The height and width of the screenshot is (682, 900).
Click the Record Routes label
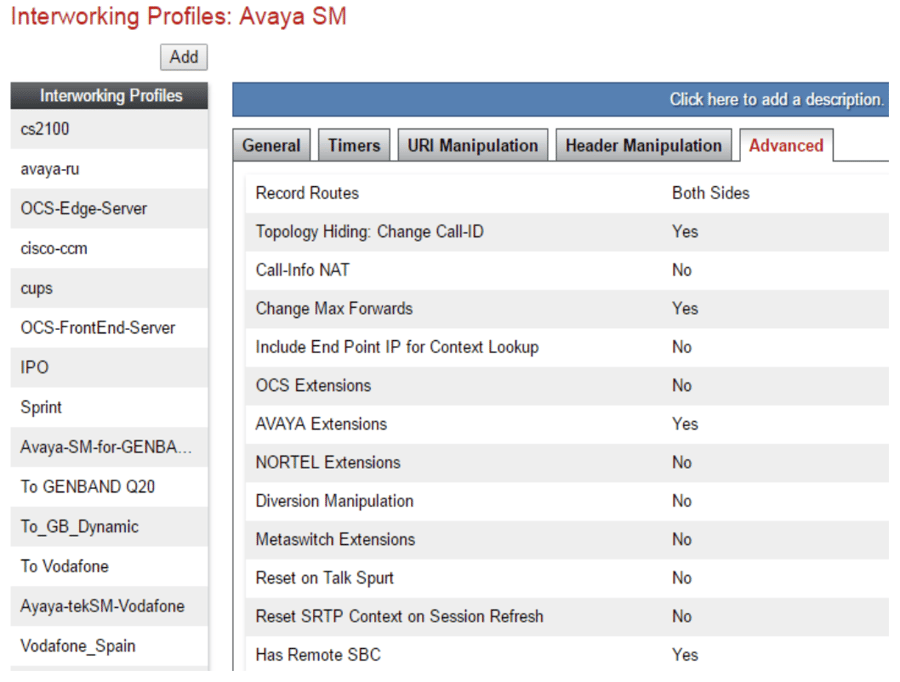click(307, 193)
